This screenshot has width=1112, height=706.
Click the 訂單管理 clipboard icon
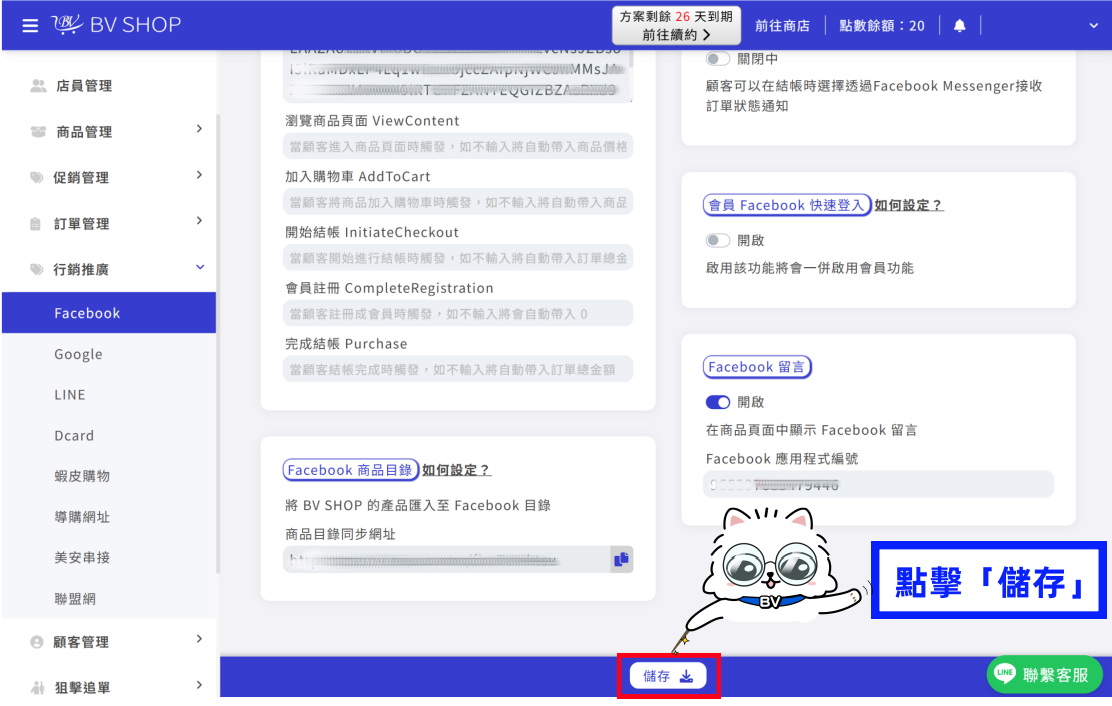(x=35, y=224)
